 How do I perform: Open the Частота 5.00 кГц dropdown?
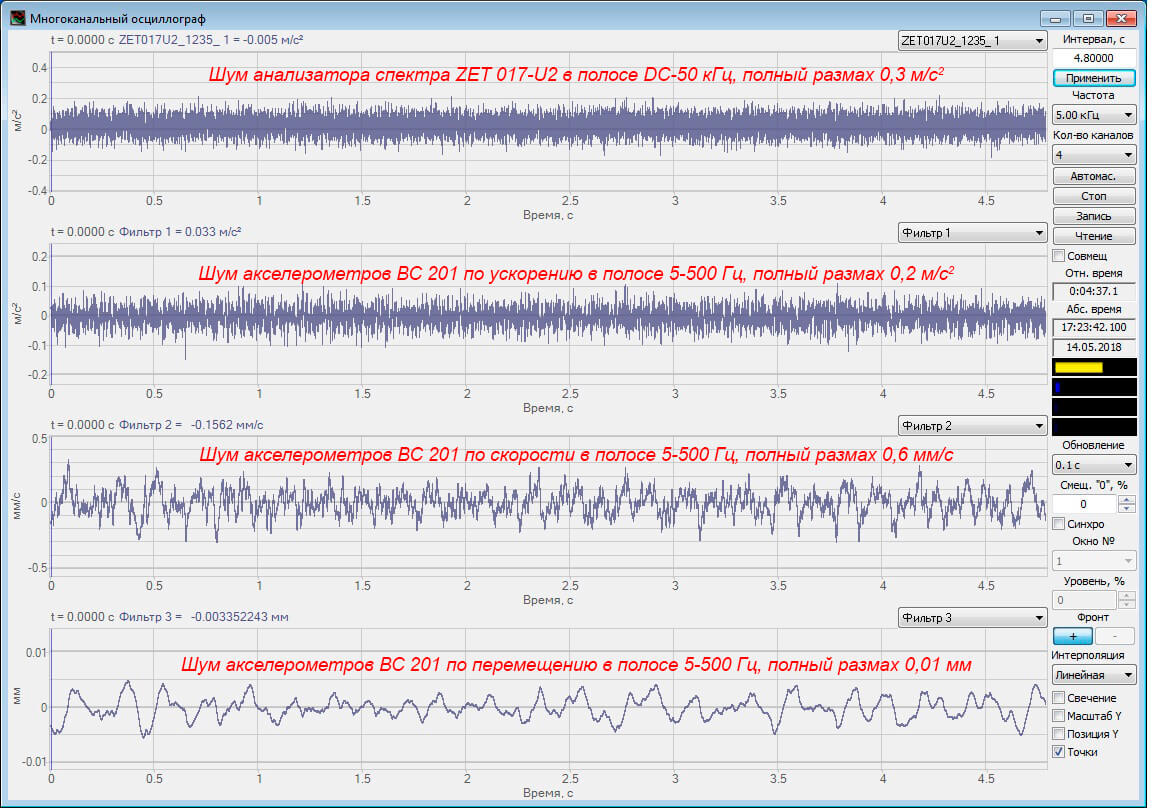(x=1094, y=115)
